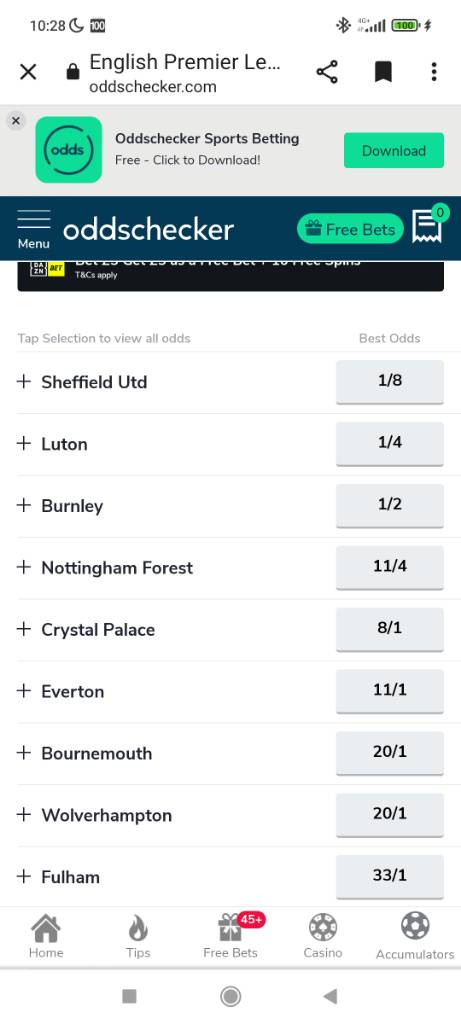Viewport: 461px width, 1024px height.
Task: Open browser three-dot overflow menu
Action: [434, 72]
